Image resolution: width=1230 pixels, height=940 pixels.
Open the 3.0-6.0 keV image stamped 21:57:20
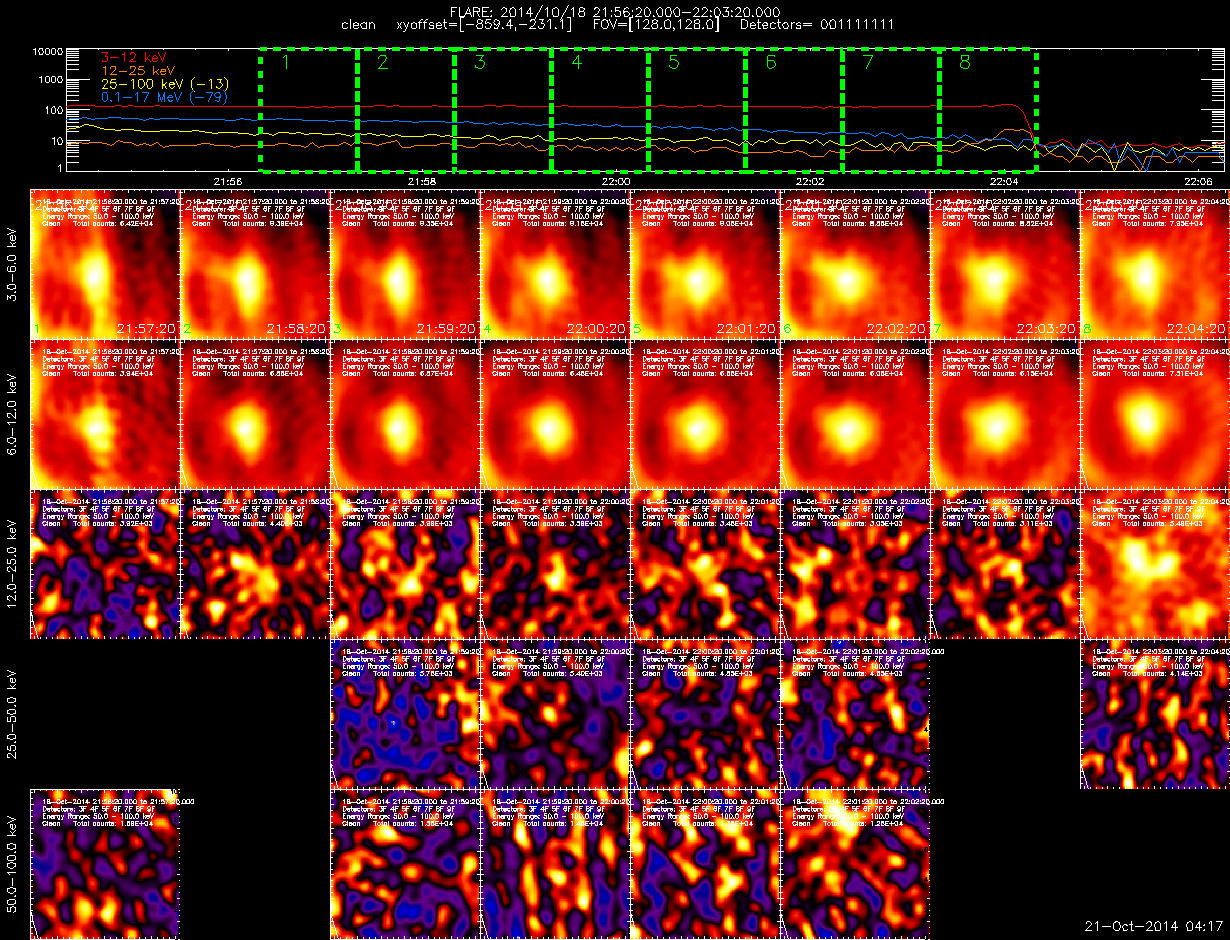105,263
